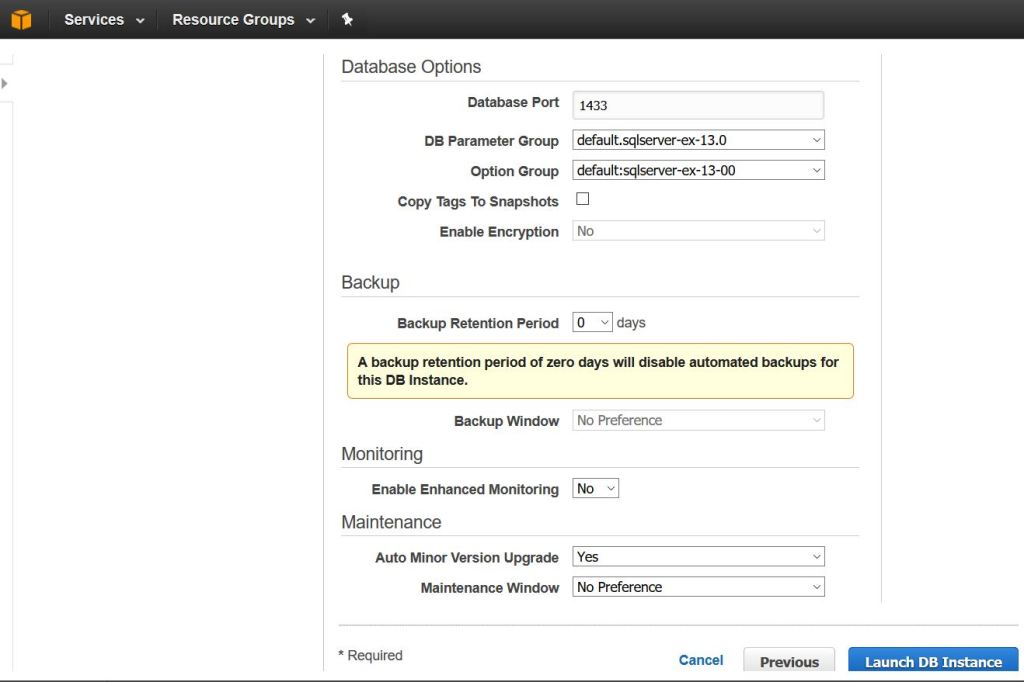Viewport: 1024px width, 682px height.
Task: Open the Option Group dropdown
Action: click(x=698, y=170)
